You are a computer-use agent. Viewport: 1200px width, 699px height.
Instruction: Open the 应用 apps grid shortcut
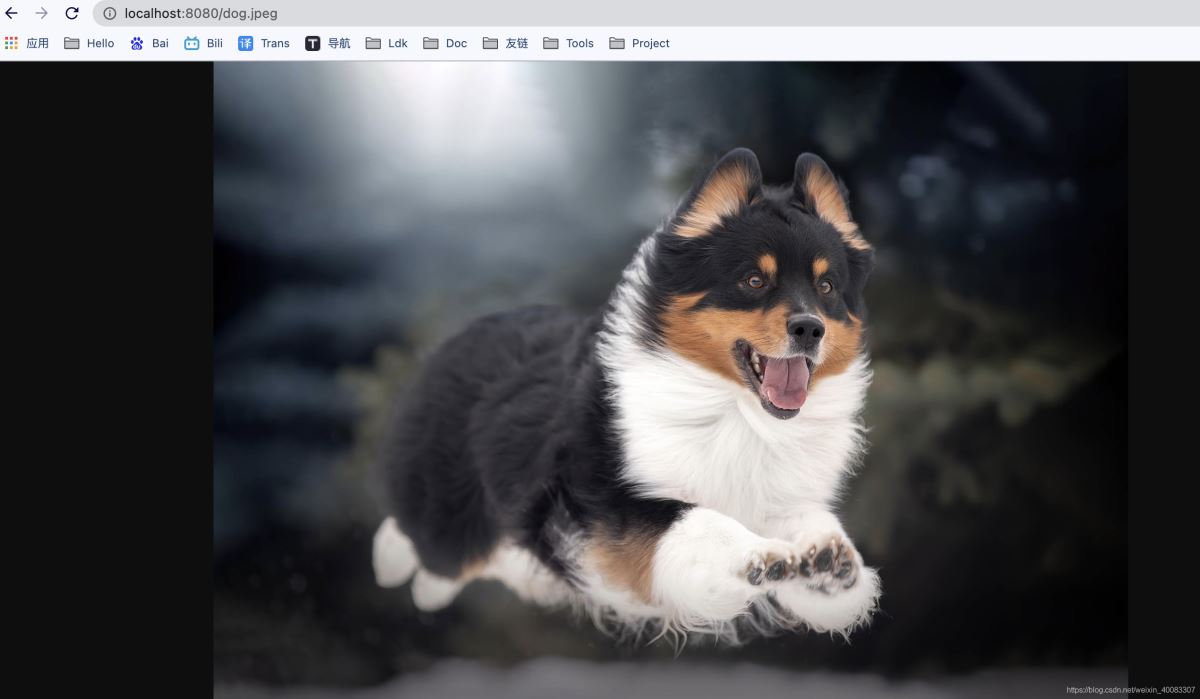27,43
